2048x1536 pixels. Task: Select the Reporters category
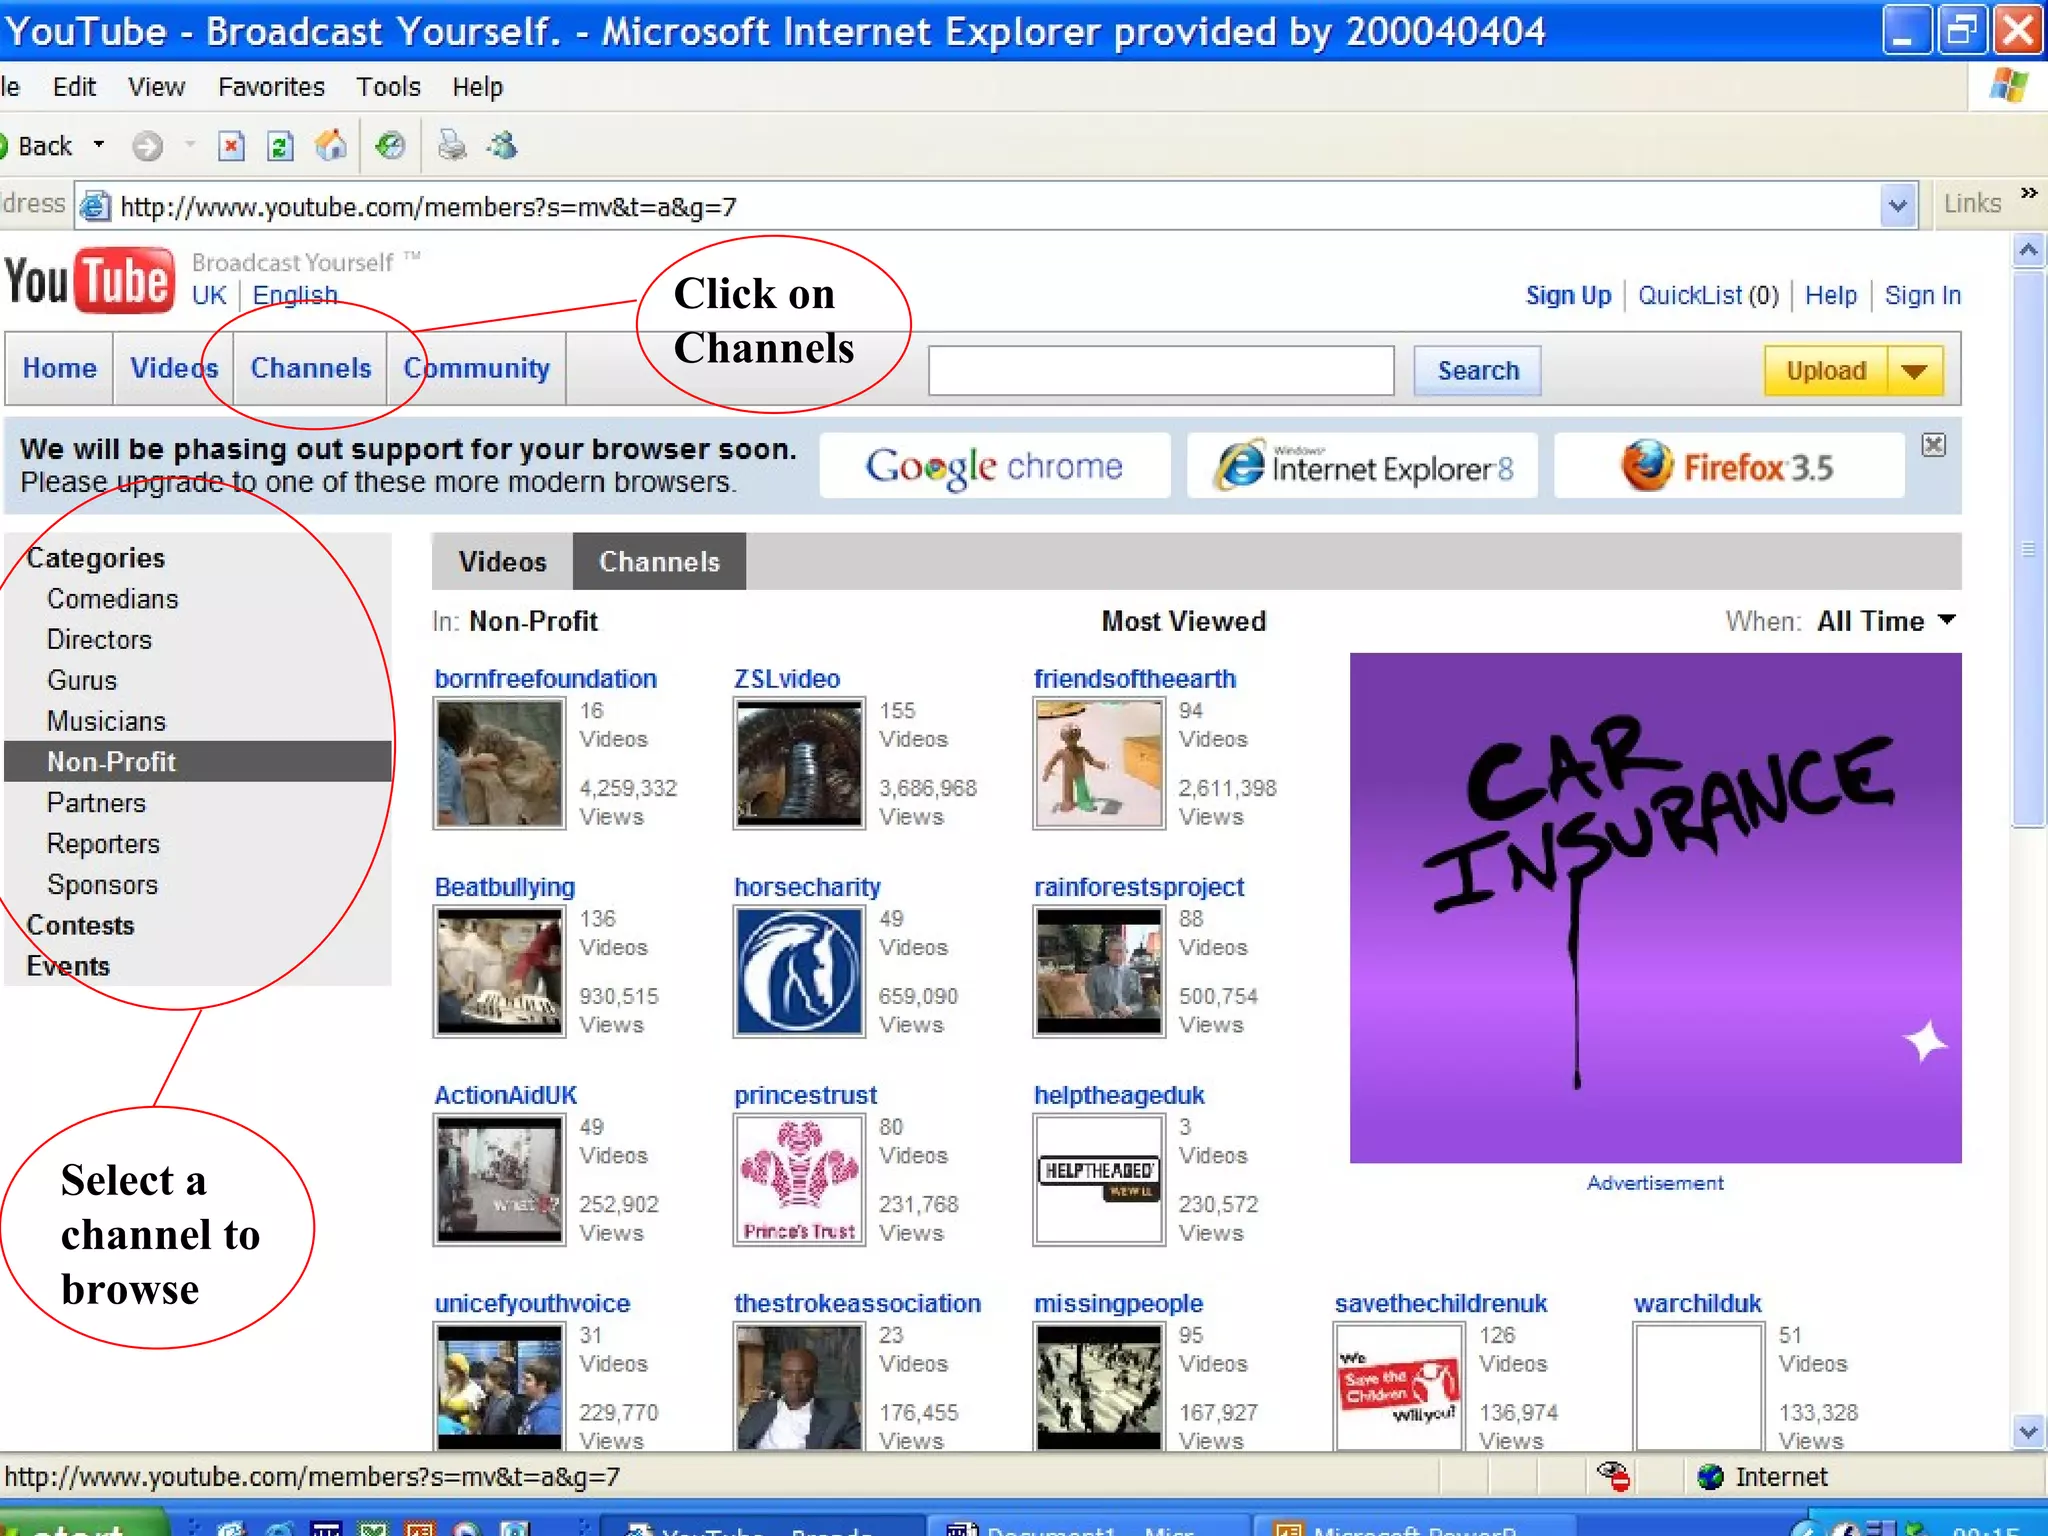[x=103, y=844]
